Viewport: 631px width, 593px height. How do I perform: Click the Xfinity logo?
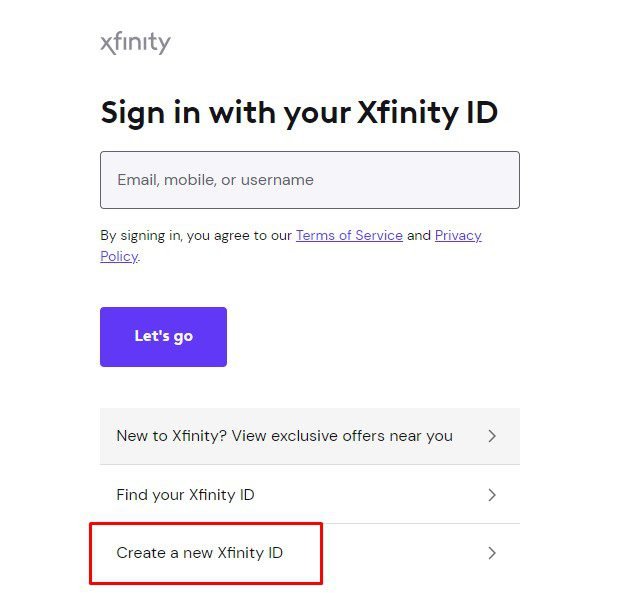coord(135,43)
